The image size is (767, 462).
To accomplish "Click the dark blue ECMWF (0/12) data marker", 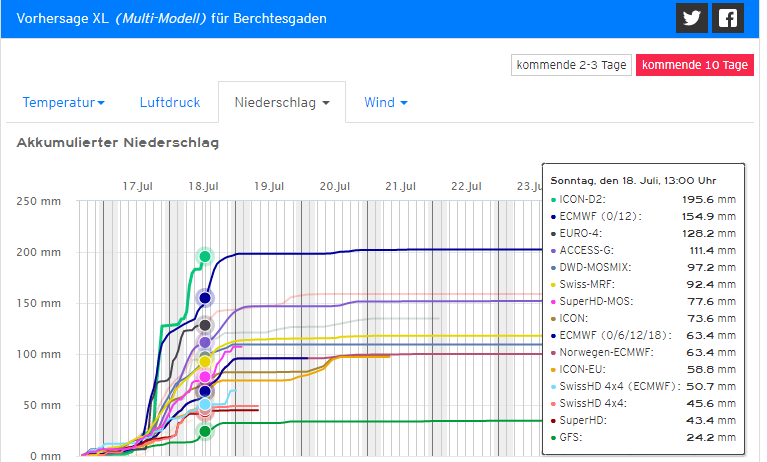I will pyautogui.click(x=205, y=298).
